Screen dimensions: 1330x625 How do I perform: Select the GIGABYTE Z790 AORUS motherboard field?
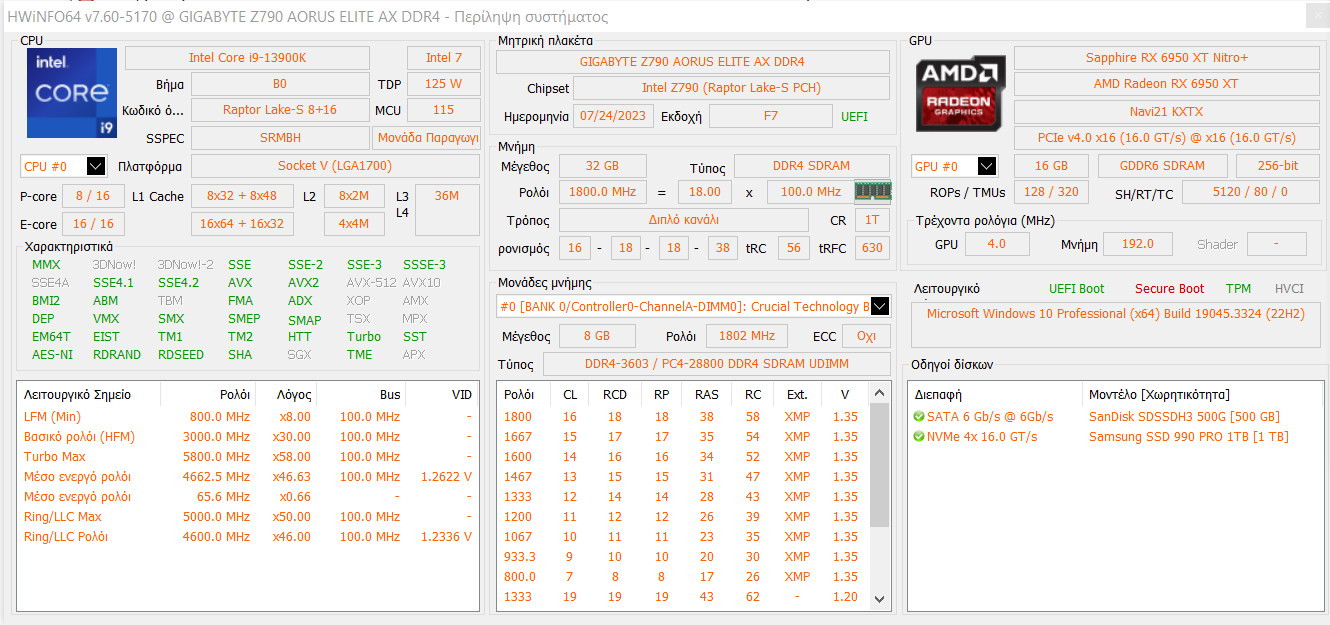point(693,62)
